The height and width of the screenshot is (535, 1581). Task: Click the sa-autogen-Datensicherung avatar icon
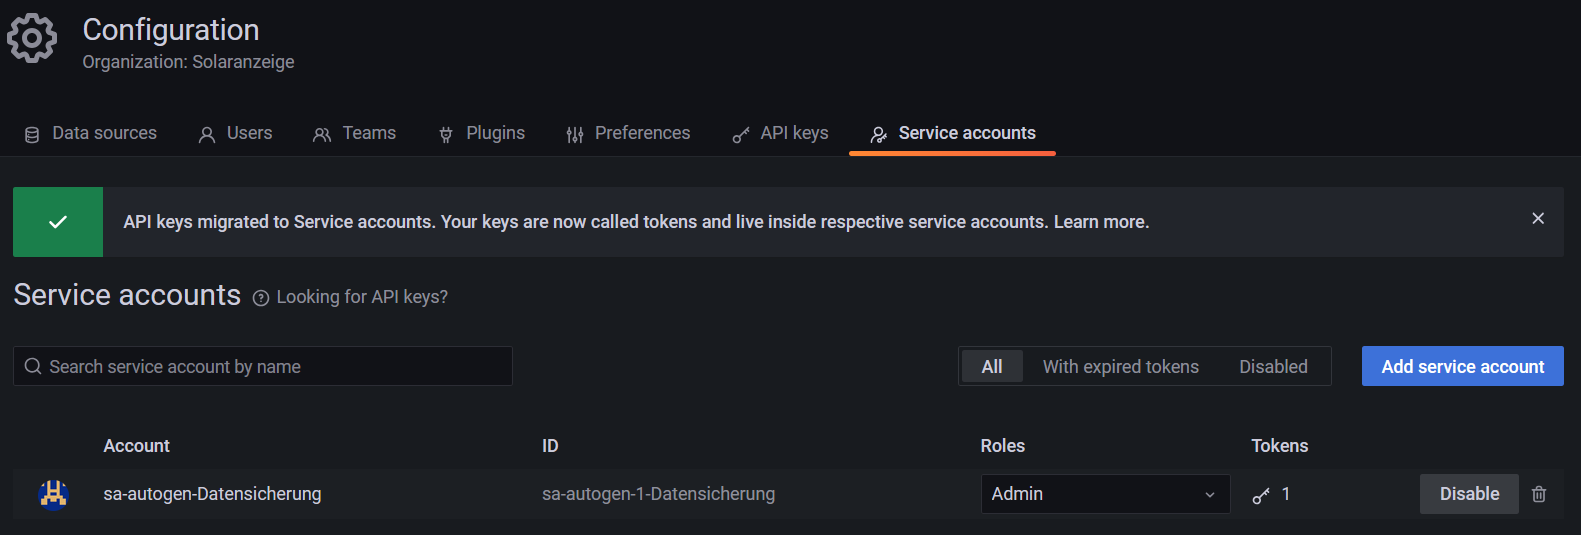(53, 494)
